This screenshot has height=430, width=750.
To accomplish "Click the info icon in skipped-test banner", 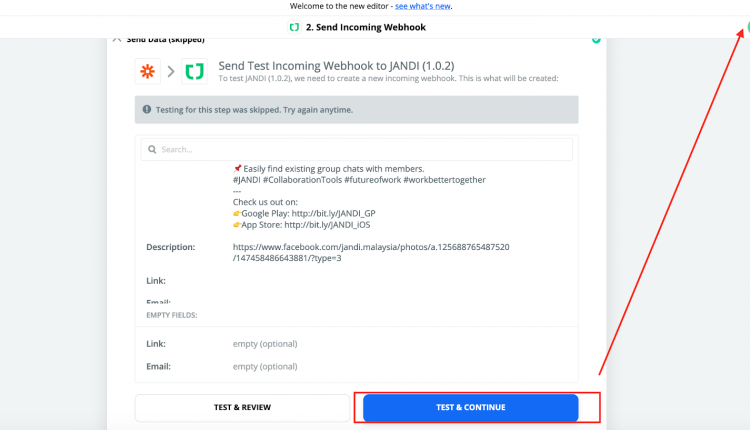I will click(x=147, y=110).
